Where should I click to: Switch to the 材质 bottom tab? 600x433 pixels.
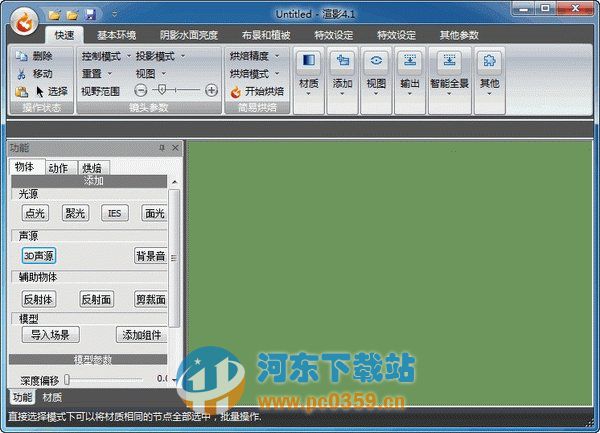pyautogui.click(x=52, y=397)
